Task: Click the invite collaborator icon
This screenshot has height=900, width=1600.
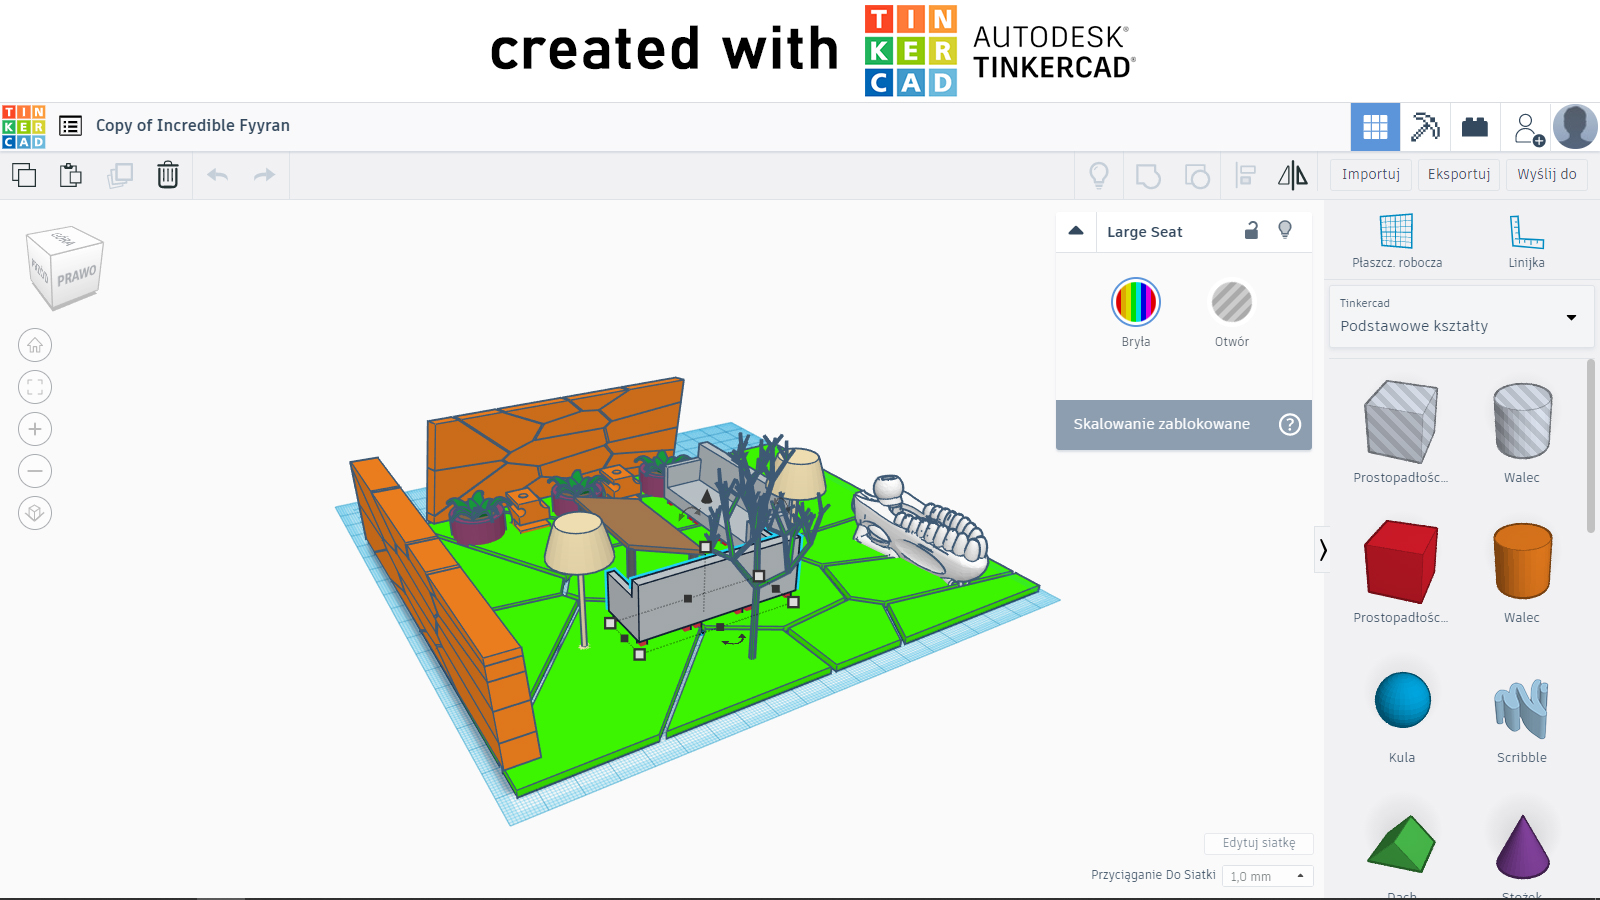Action: tap(1527, 128)
